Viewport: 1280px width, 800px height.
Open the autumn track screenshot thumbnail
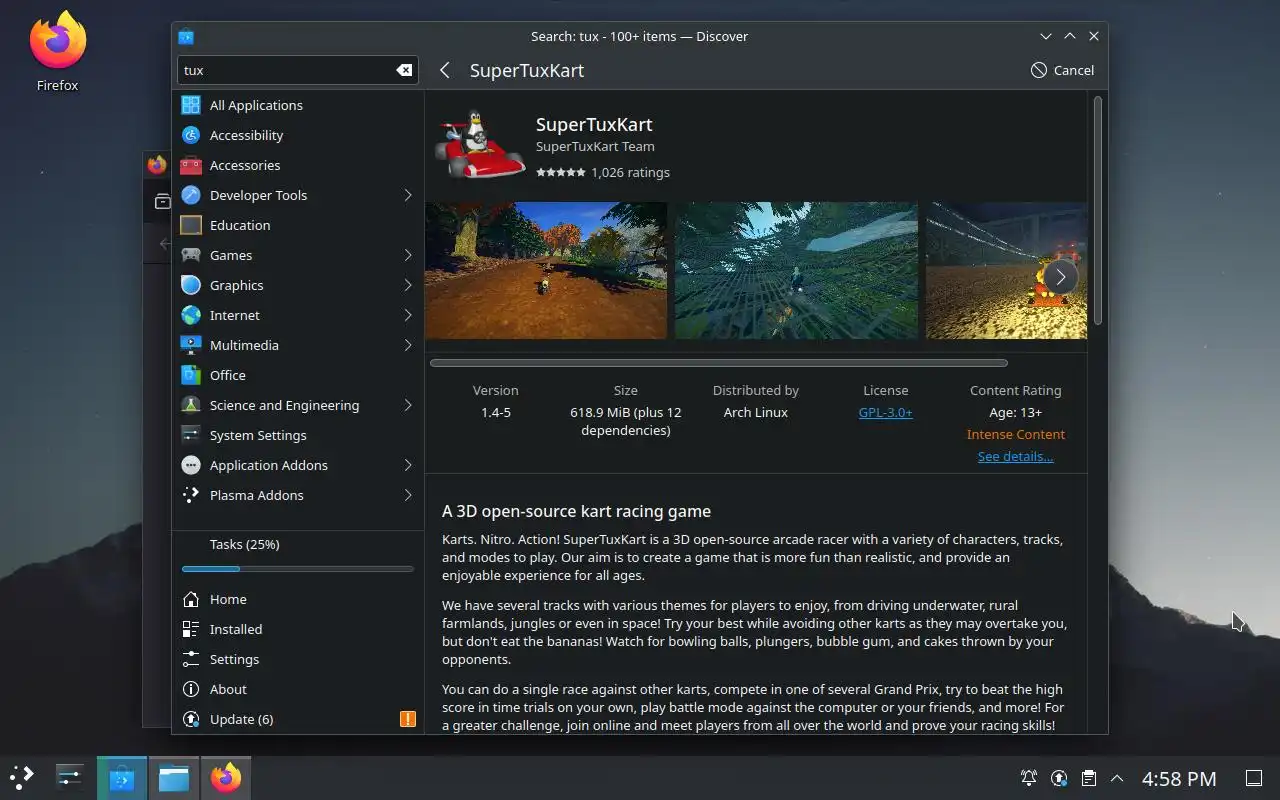tap(546, 270)
